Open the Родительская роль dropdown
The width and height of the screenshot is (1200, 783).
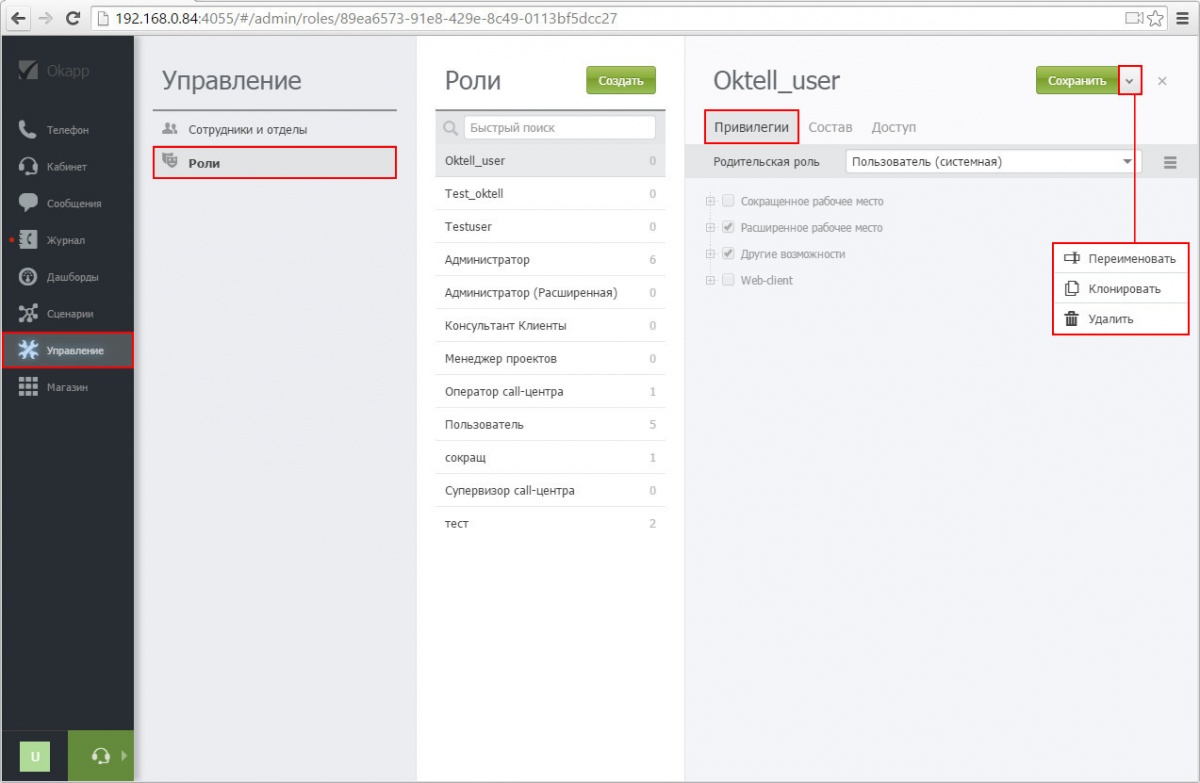pos(992,162)
